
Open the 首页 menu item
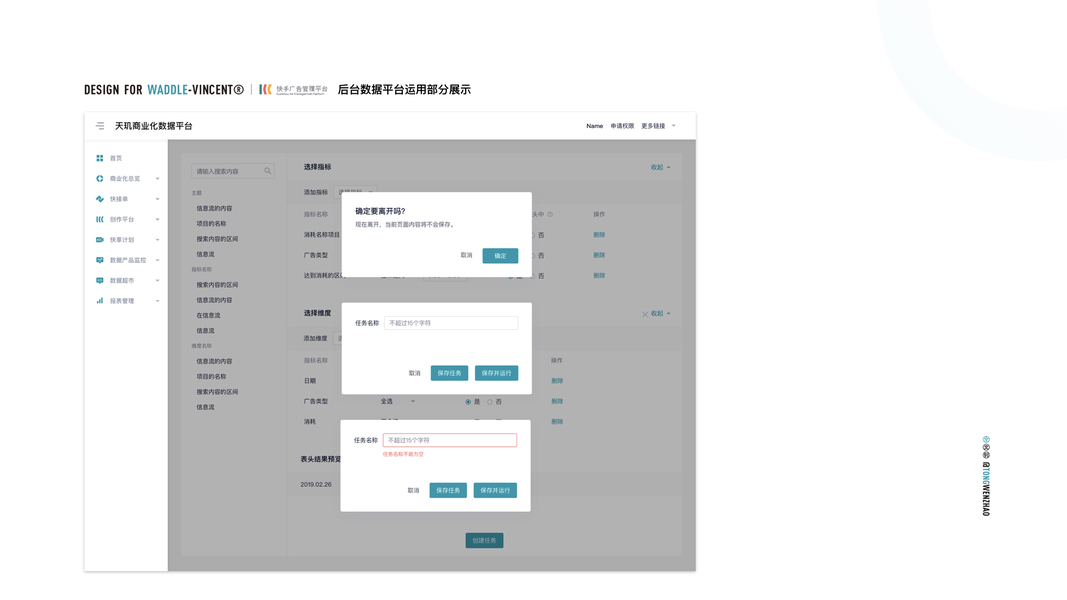coord(116,158)
